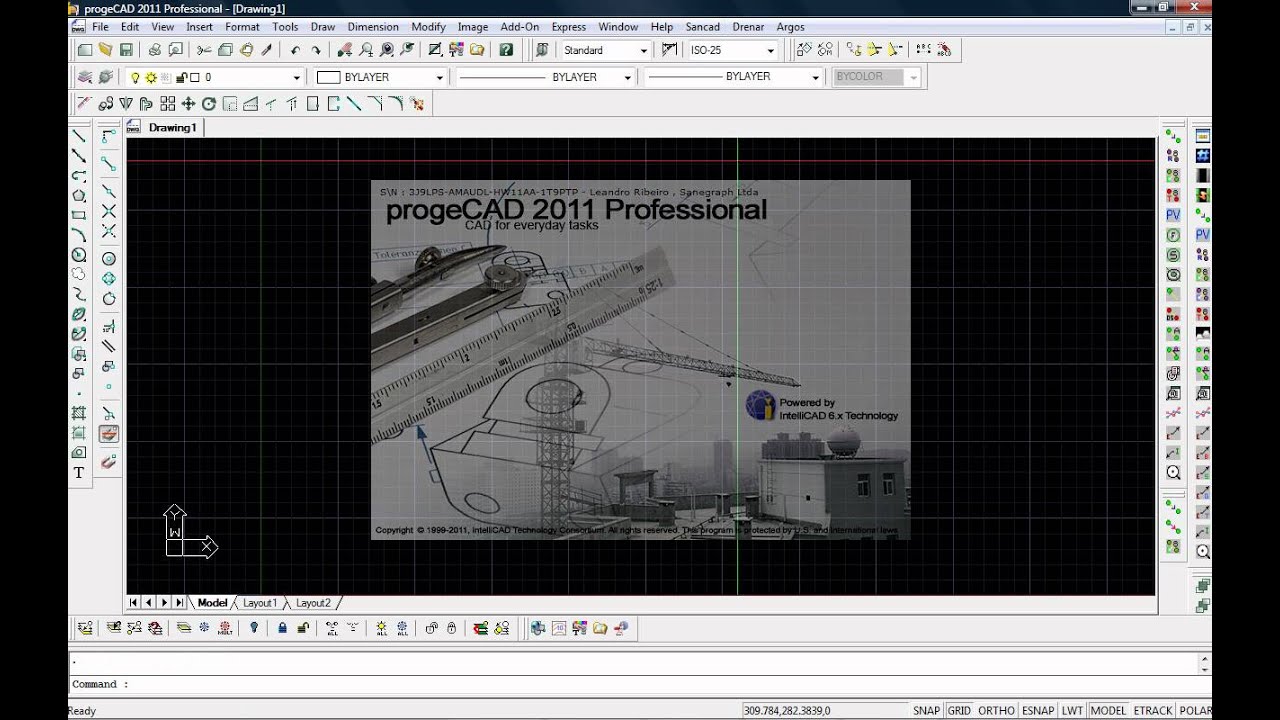
Task: Click the magnet object snap settings icon
Action: point(109,461)
